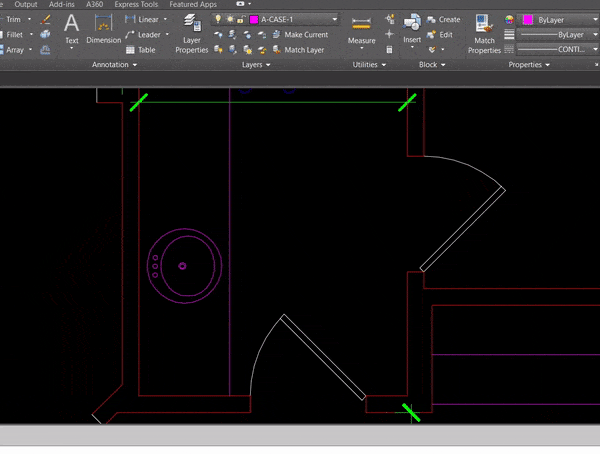Image resolution: width=600 pixels, height=454 pixels.
Task: Open Layer Properties manager
Action: (x=191, y=34)
